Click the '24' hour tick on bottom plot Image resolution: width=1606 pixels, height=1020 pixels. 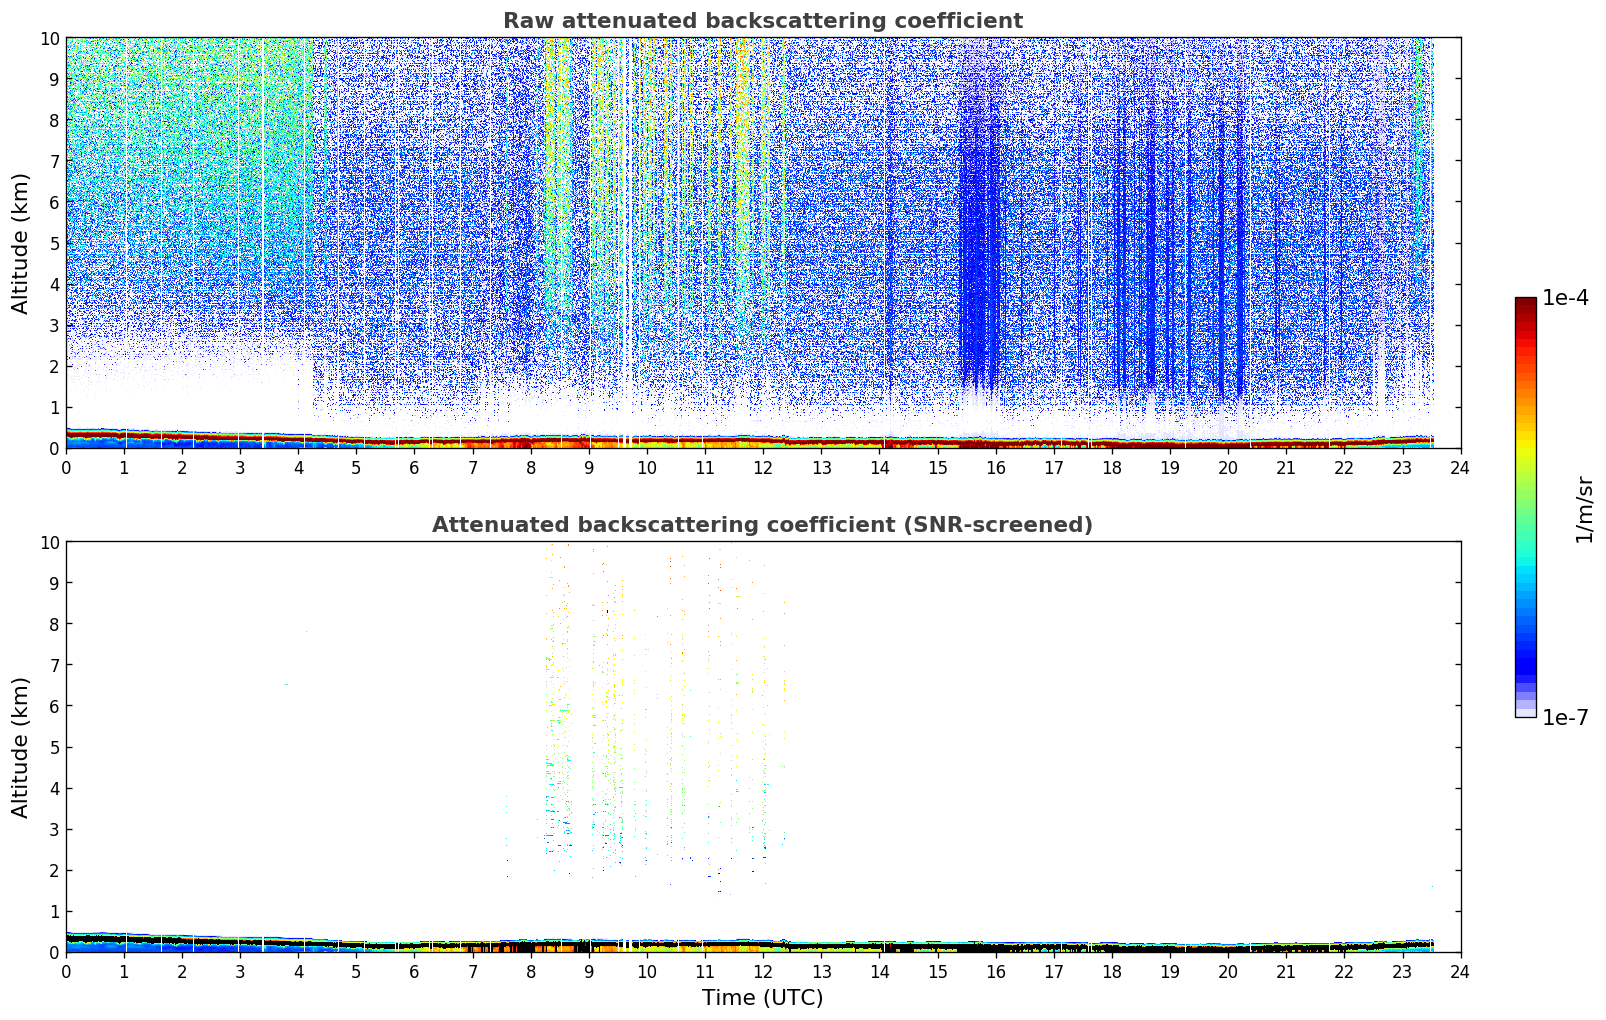pos(1460,972)
